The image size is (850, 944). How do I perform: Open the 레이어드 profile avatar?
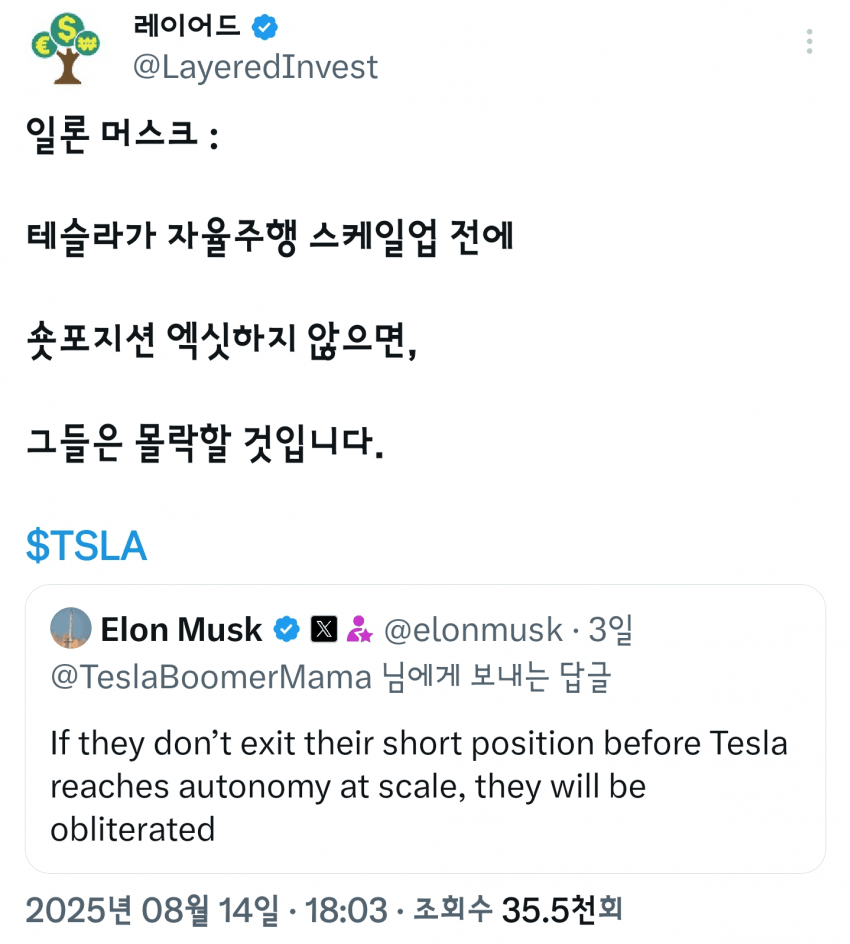pos(67,47)
